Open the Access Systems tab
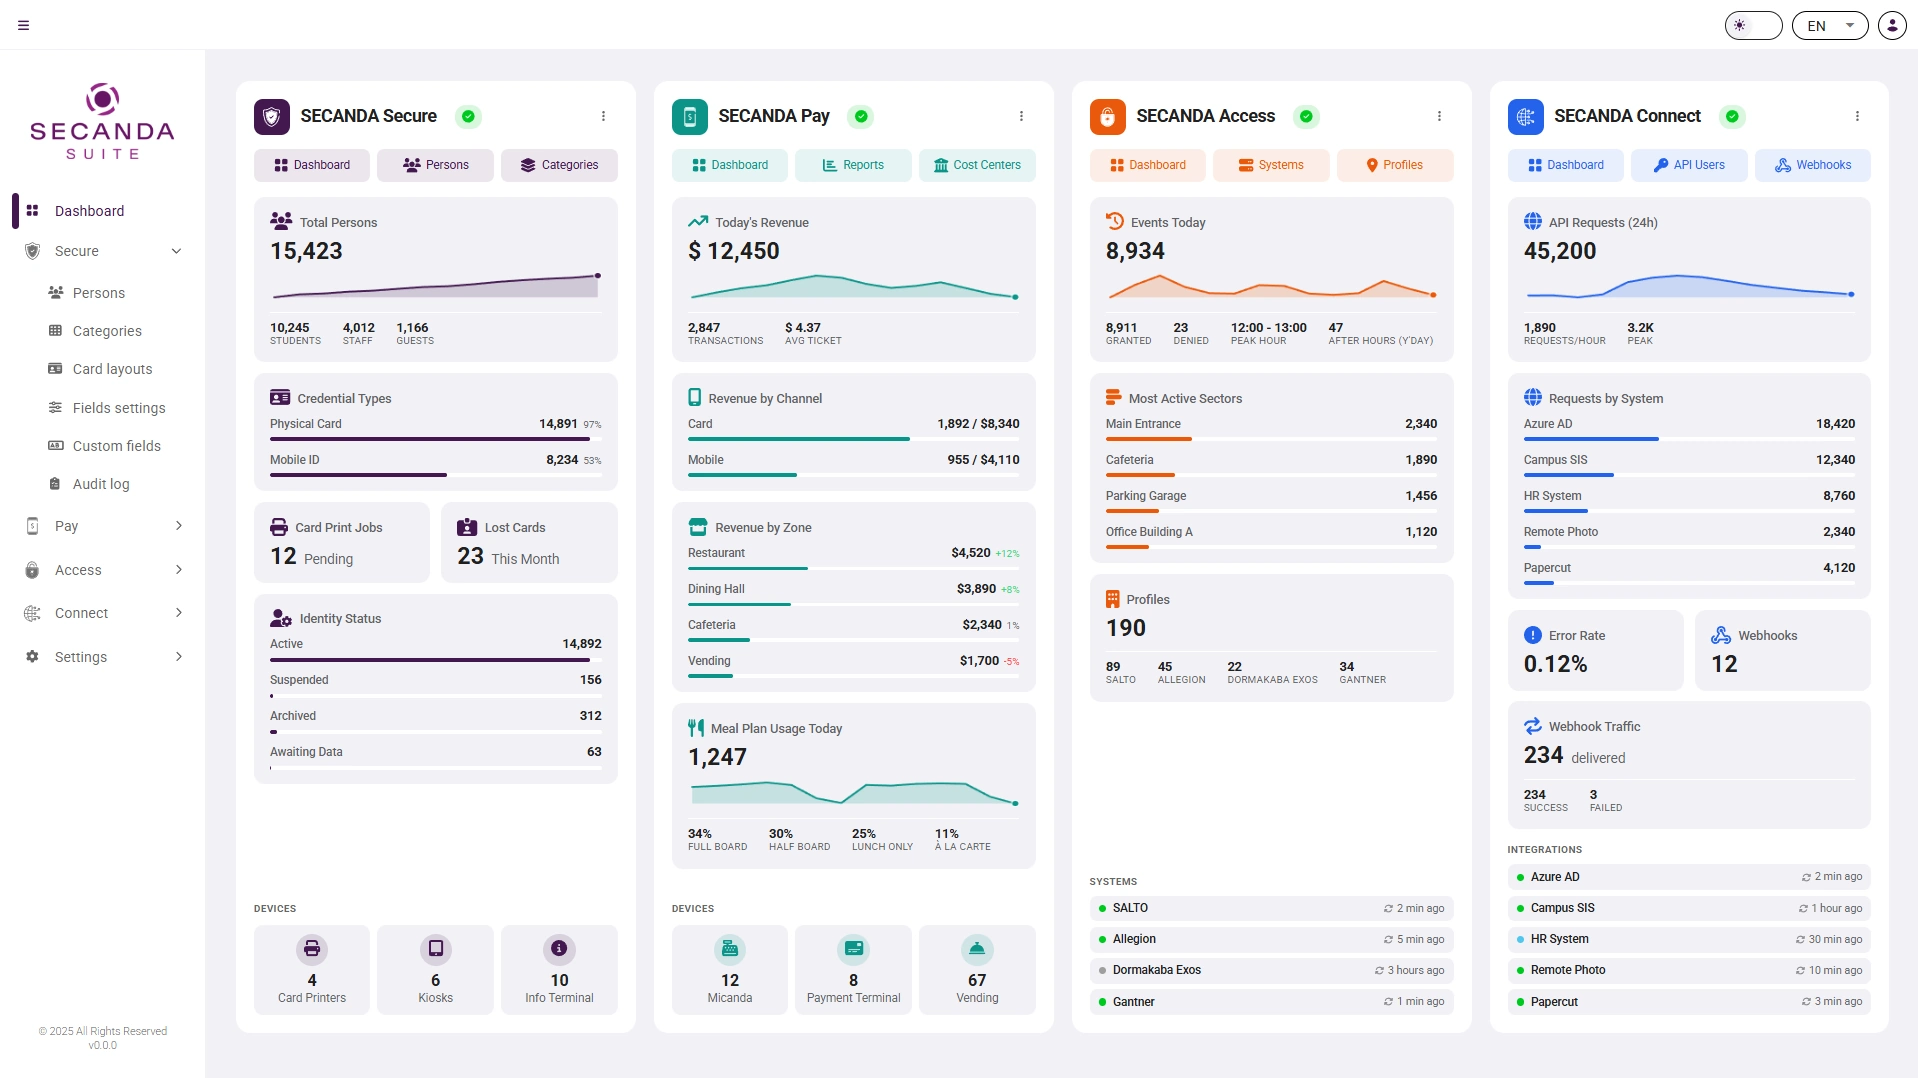1918x1078 pixels. pyautogui.click(x=1271, y=165)
